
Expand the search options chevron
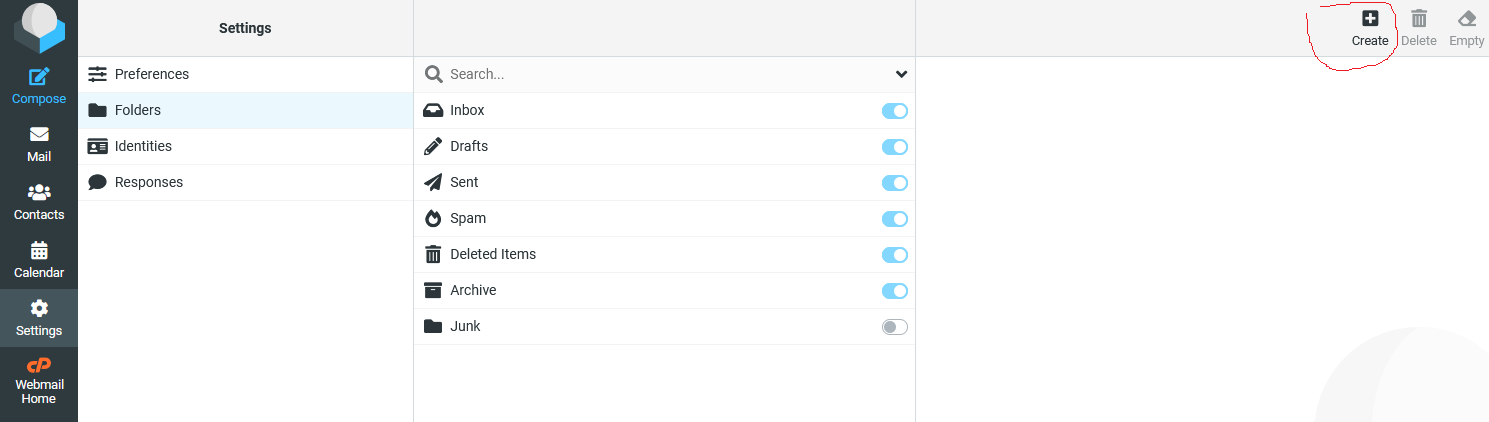(x=901, y=74)
